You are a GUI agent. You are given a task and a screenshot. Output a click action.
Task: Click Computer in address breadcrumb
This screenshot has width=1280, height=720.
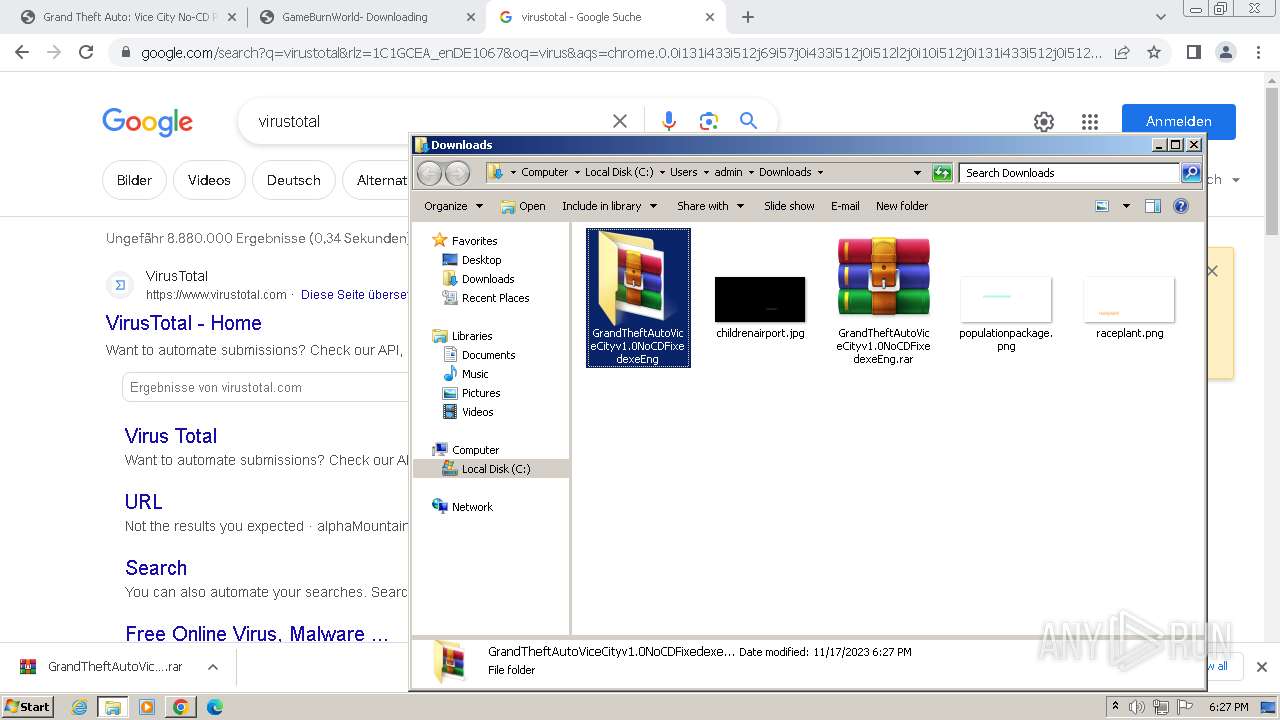(545, 172)
